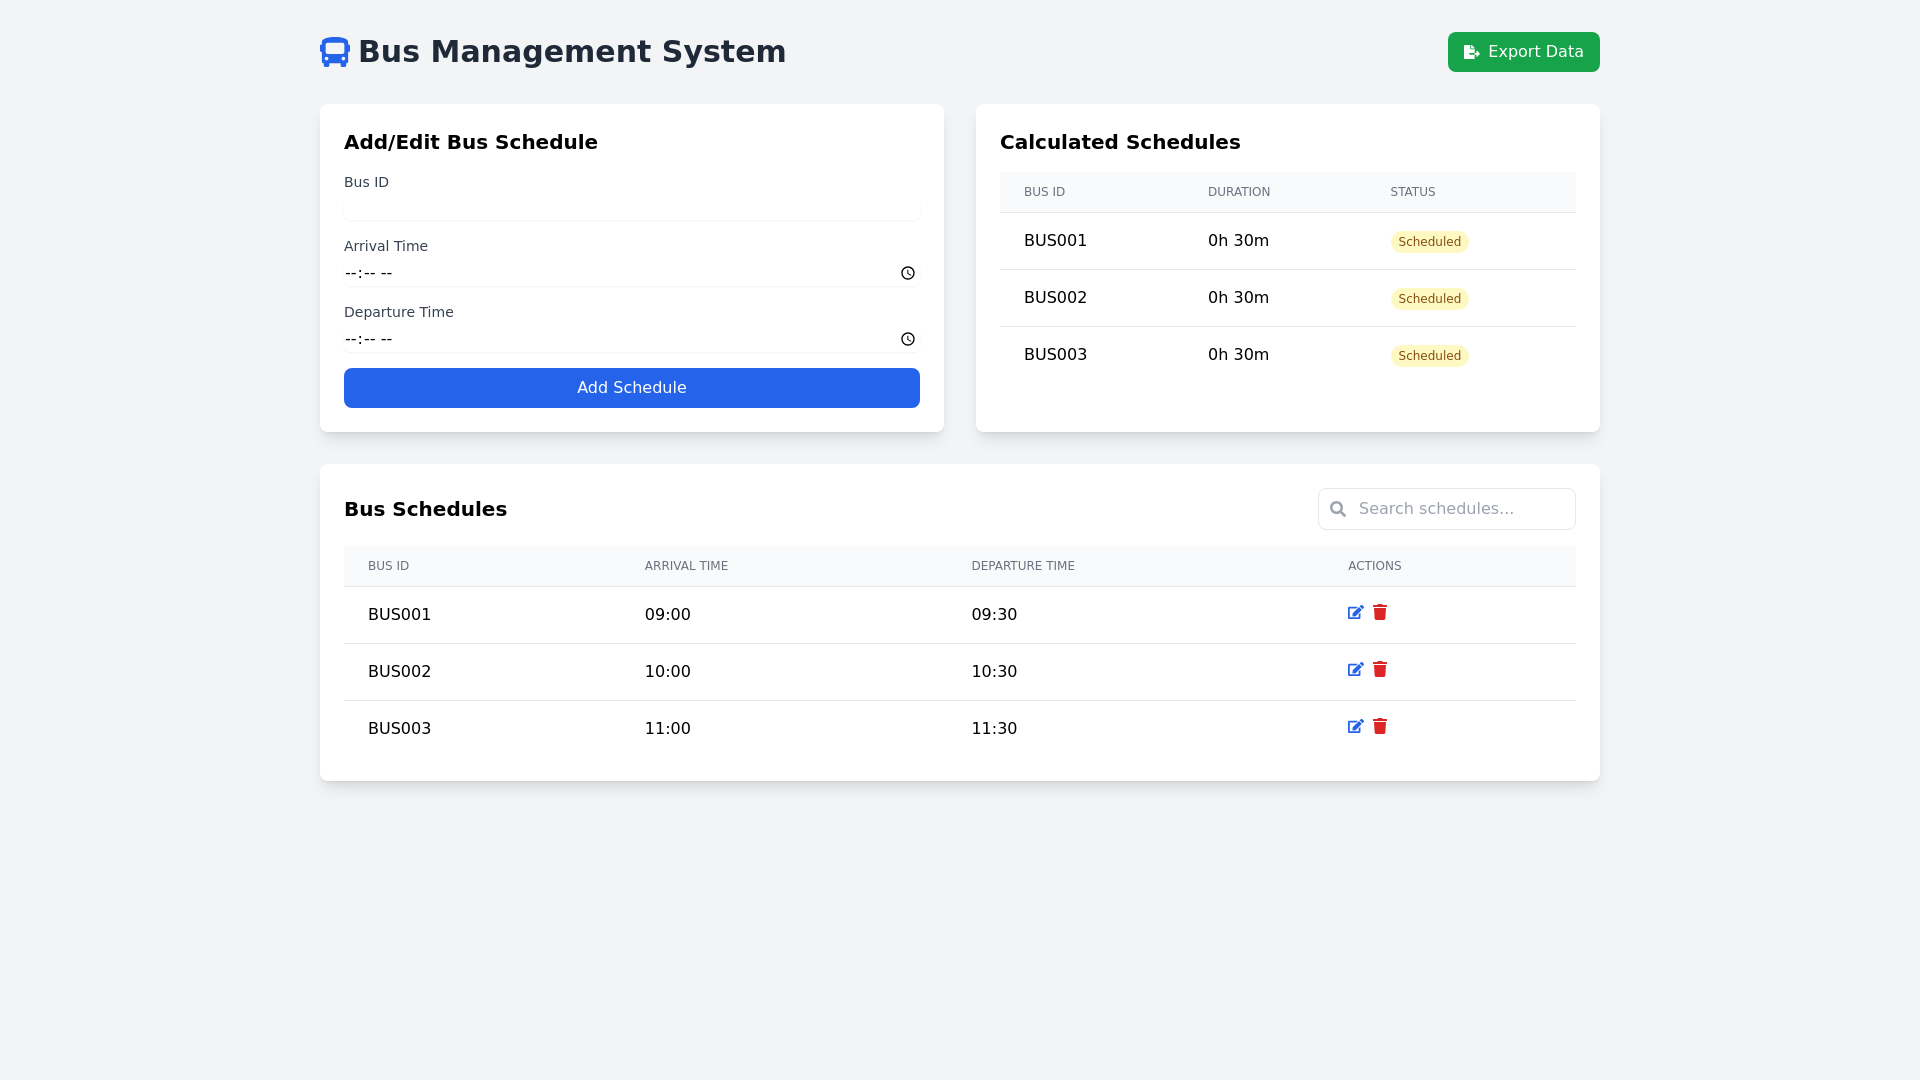Click the export file icon on Export Data button
The width and height of the screenshot is (1920, 1080).
tap(1471, 51)
